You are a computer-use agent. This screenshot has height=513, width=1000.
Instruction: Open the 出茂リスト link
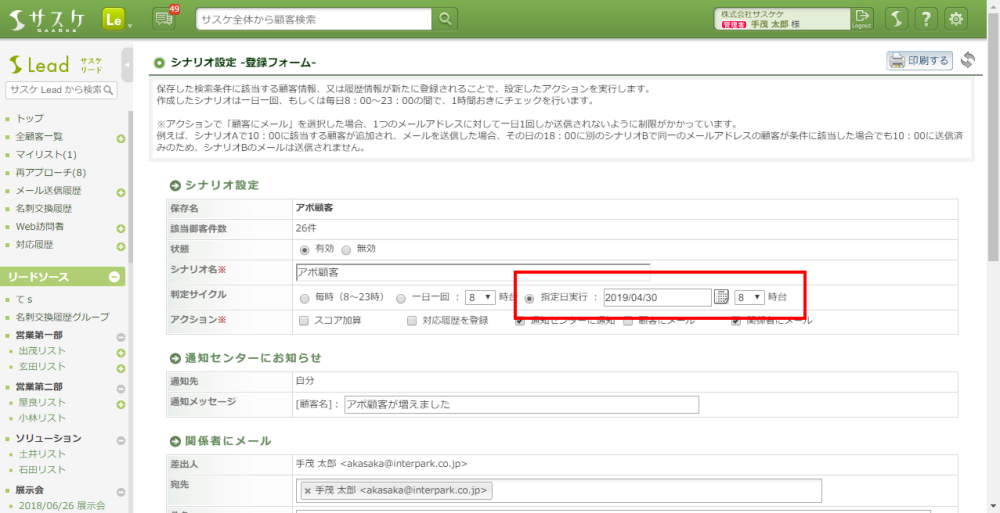click(x=42, y=351)
